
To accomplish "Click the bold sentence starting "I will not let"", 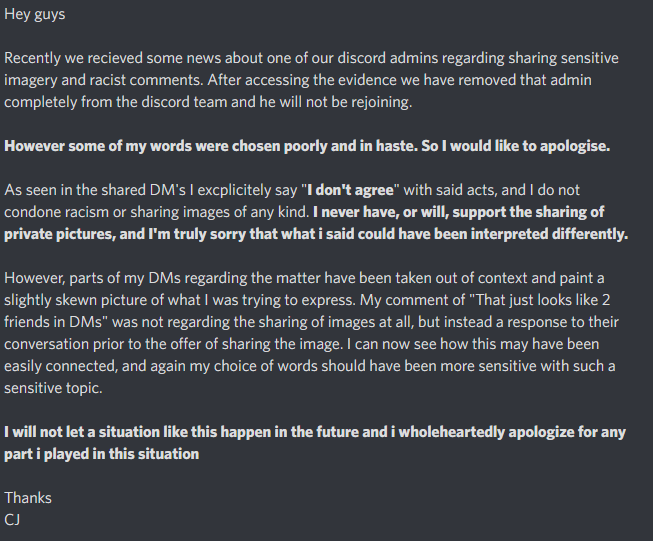I will pos(150,432).
